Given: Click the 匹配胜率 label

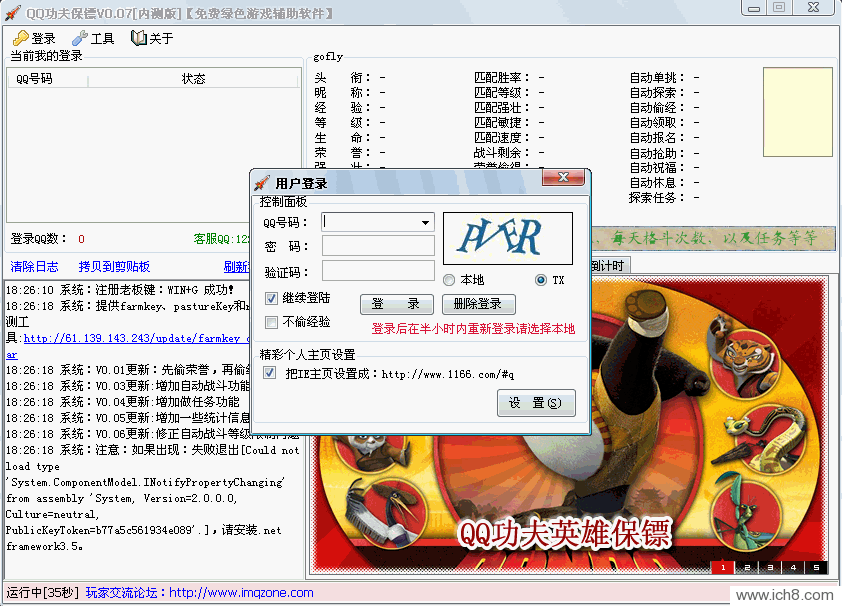Looking at the screenshot, I should 502,78.
